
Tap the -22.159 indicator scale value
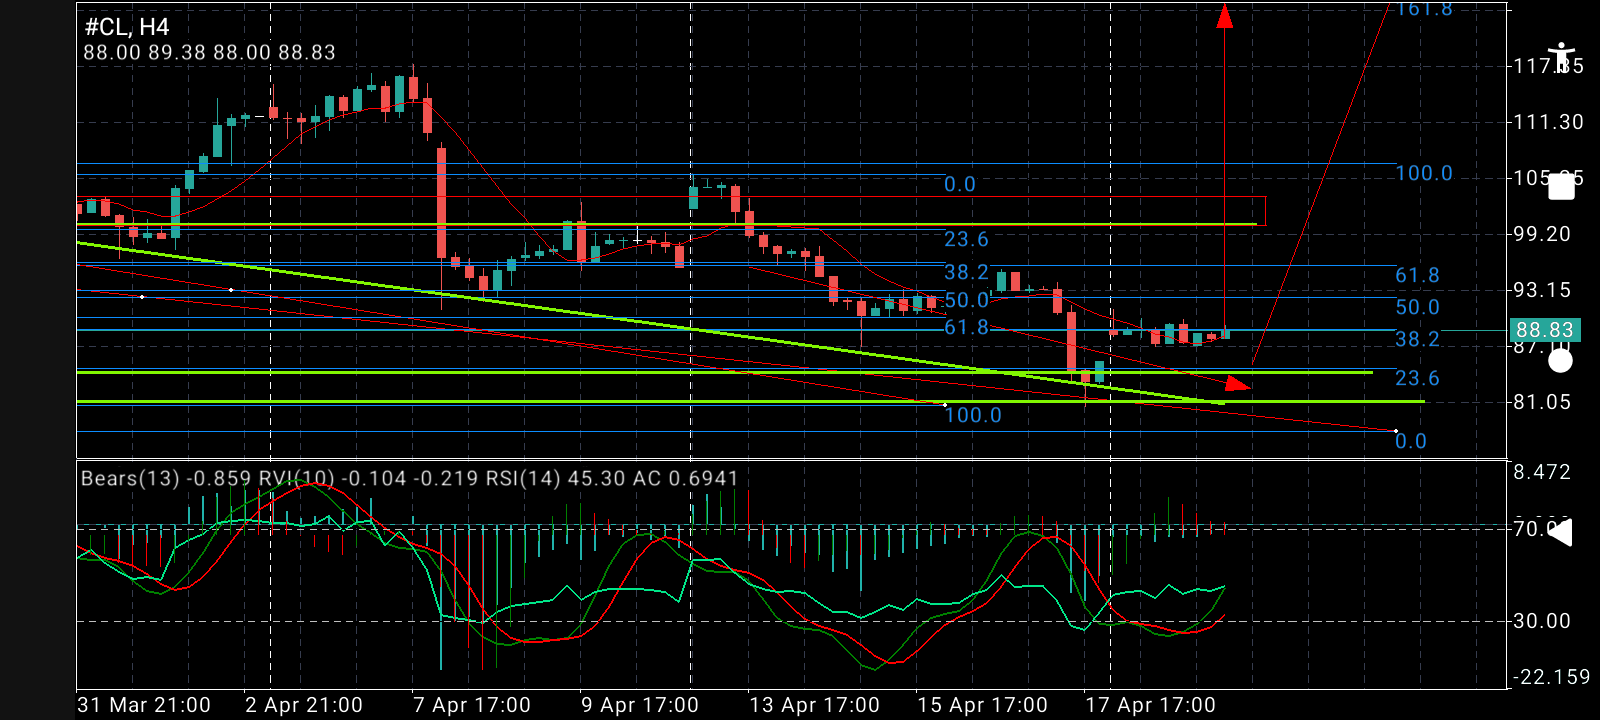pos(1551,677)
